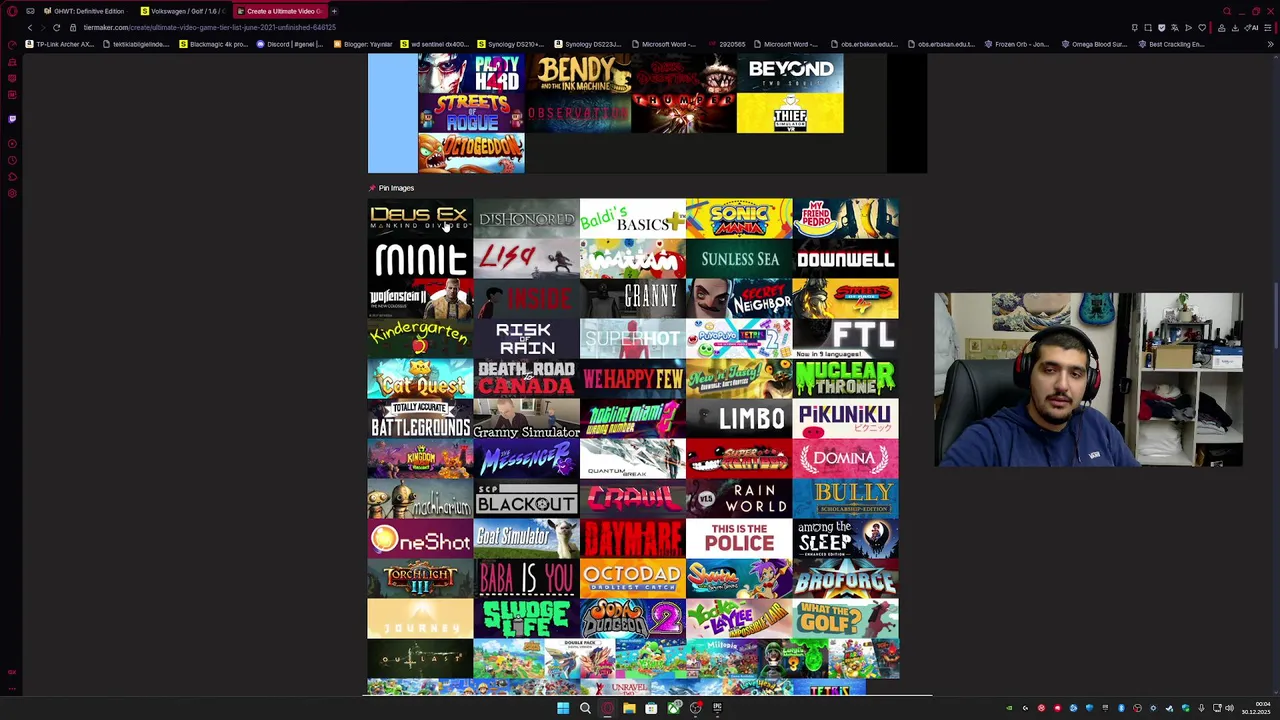Image resolution: width=1280 pixels, height=720 pixels.
Task: Open the Blogger: Yayınlar bookmark
Action: point(363,44)
